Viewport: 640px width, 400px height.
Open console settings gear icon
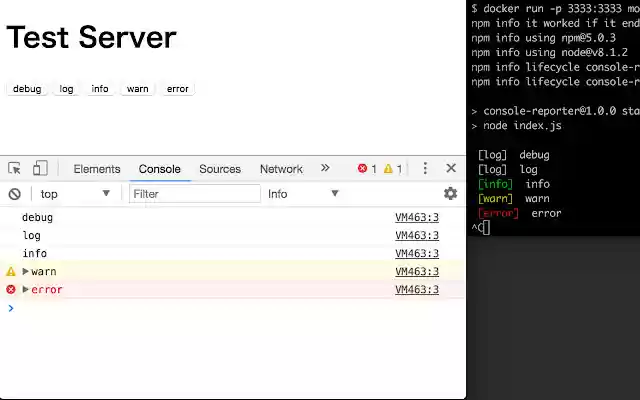(450, 193)
